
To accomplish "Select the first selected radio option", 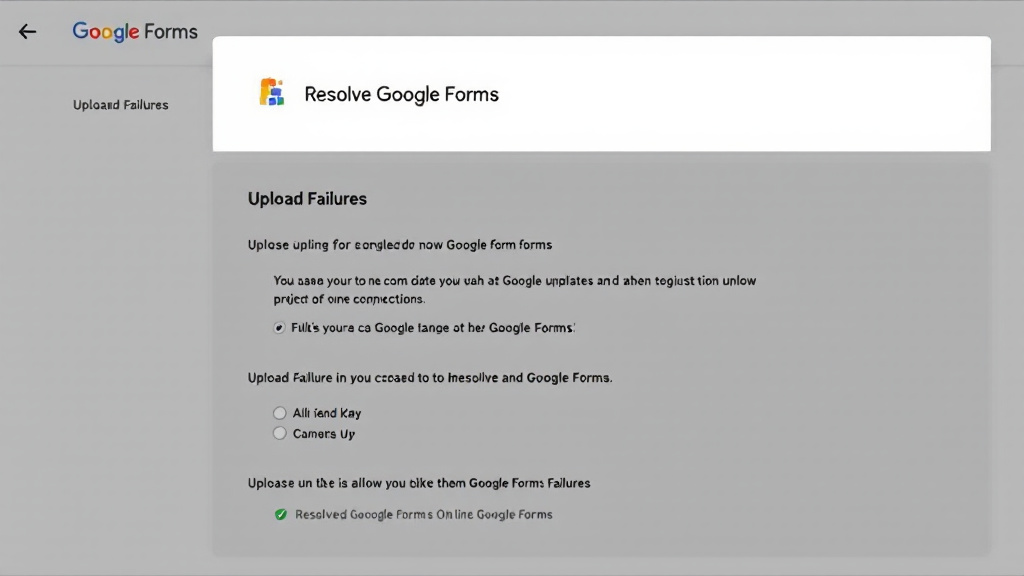I will point(279,328).
